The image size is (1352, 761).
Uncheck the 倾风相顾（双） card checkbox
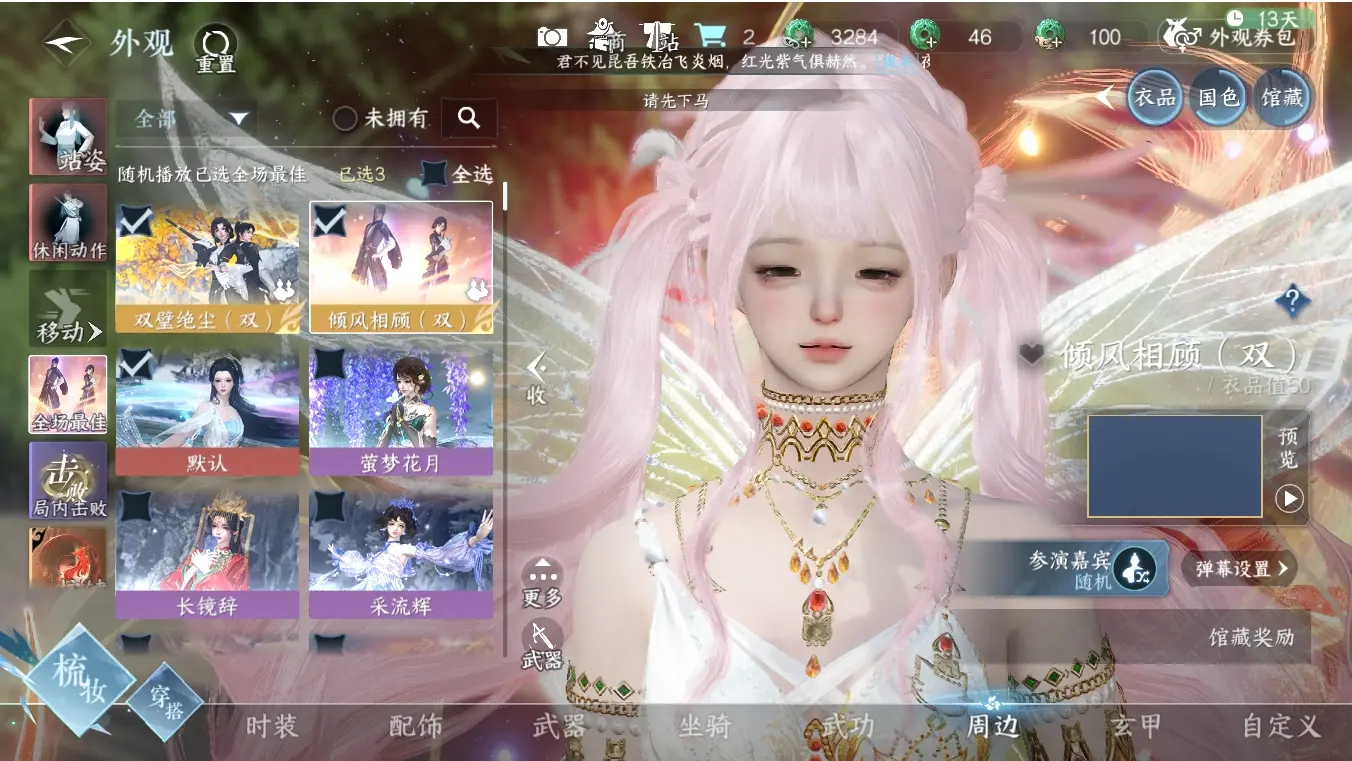coord(329,221)
